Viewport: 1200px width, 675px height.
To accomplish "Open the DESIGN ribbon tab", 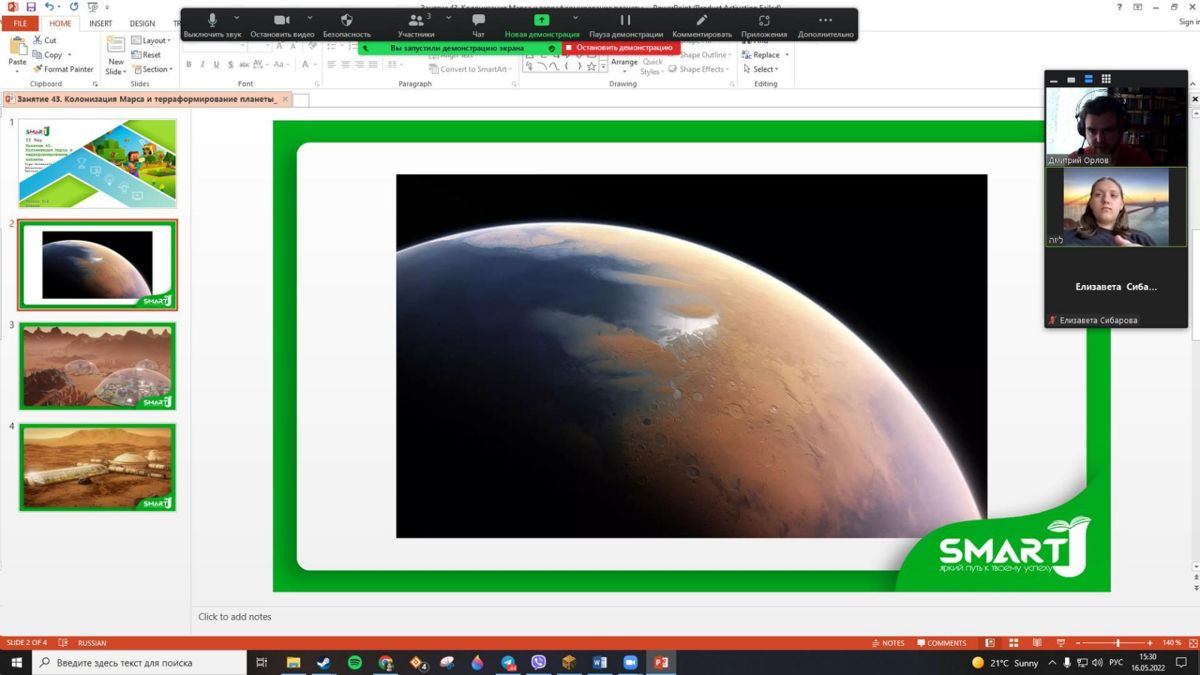I will point(142,23).
